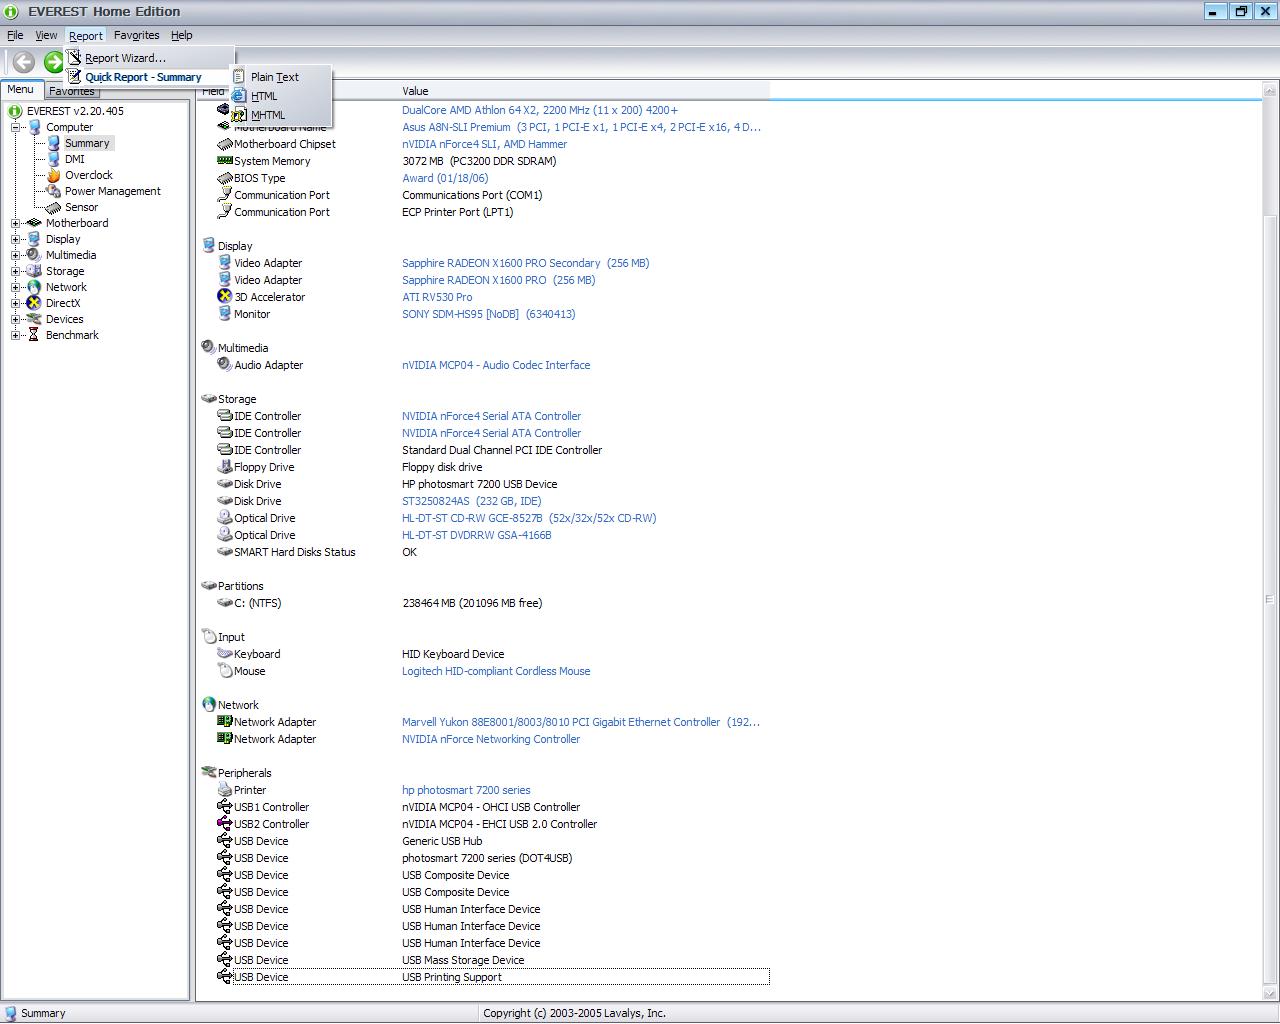This screenshot has height=1024, width=1280.
Task: Click the Printer row icon
Action: tap(224, 790)
